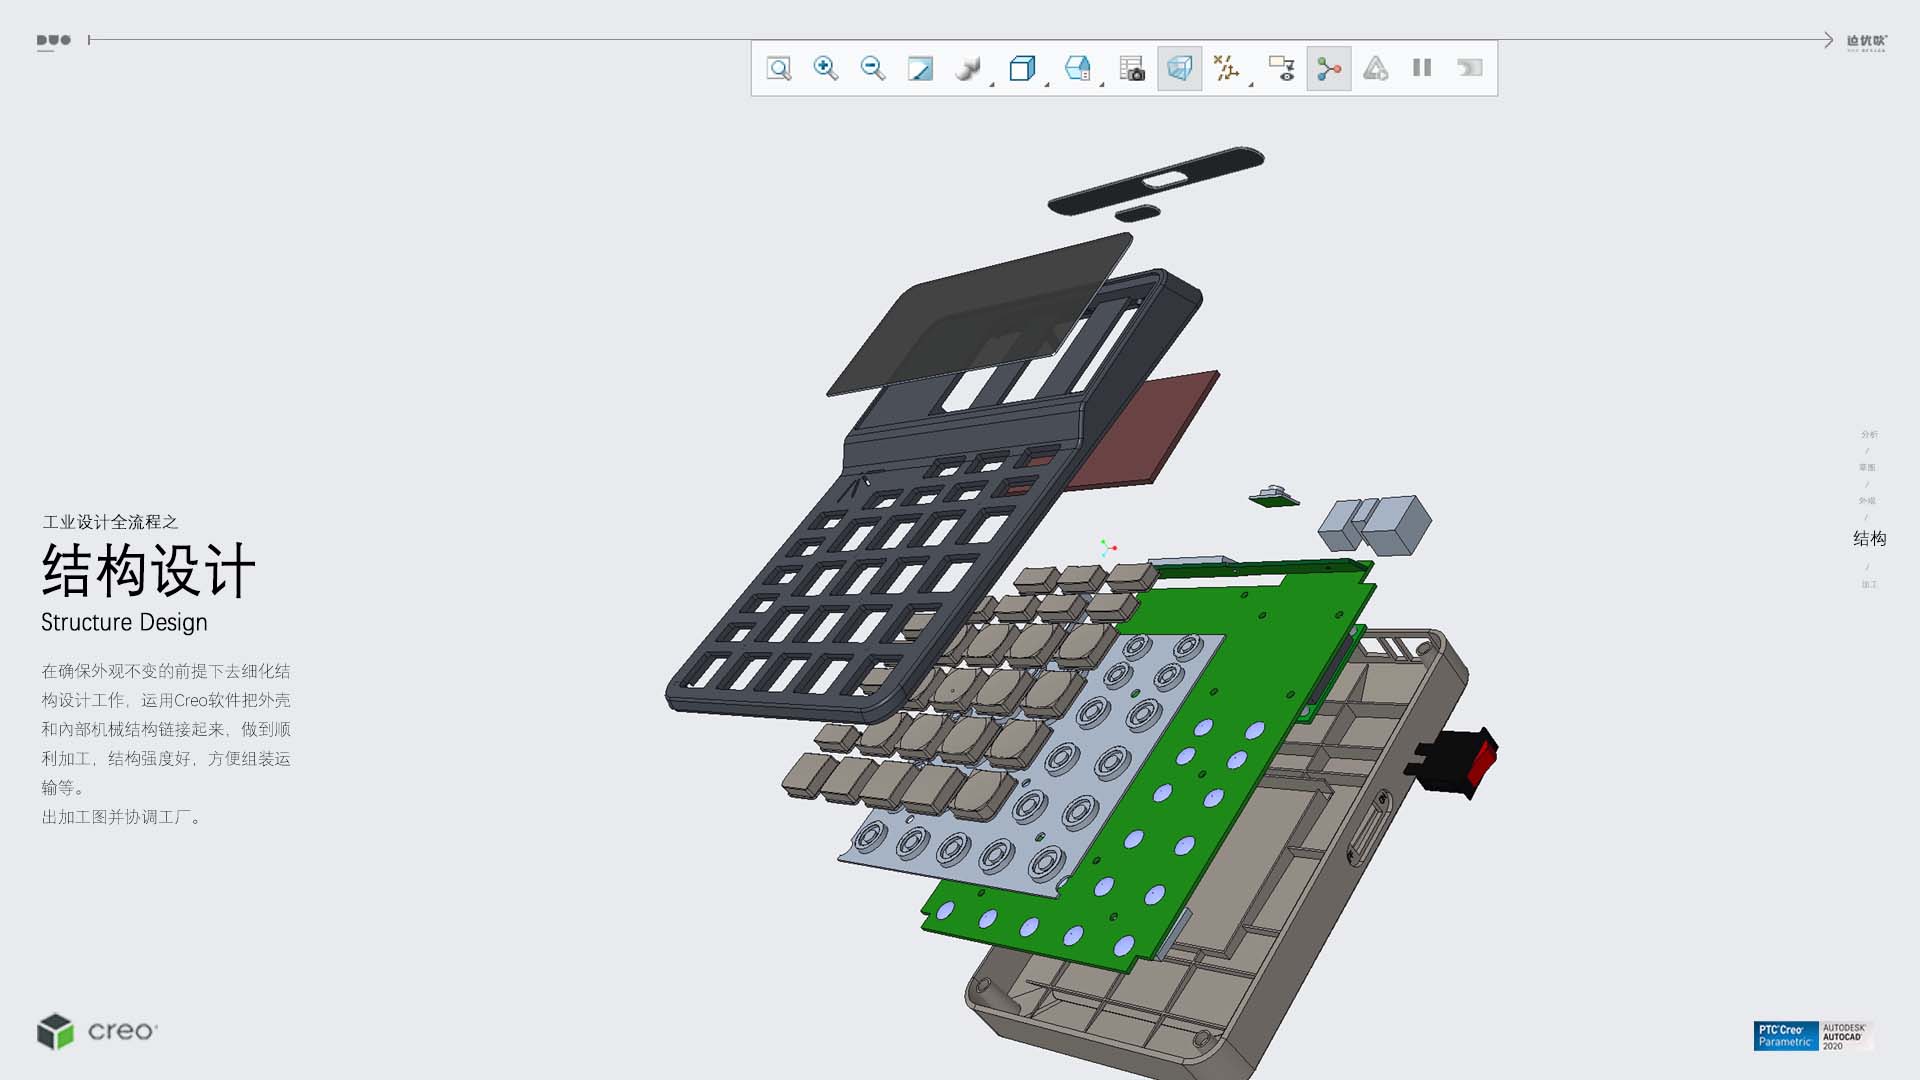Viewport: 1920px width, 1080px height.
Task: Select the Display Style cube icon
Action: (x=1021, y=68)
